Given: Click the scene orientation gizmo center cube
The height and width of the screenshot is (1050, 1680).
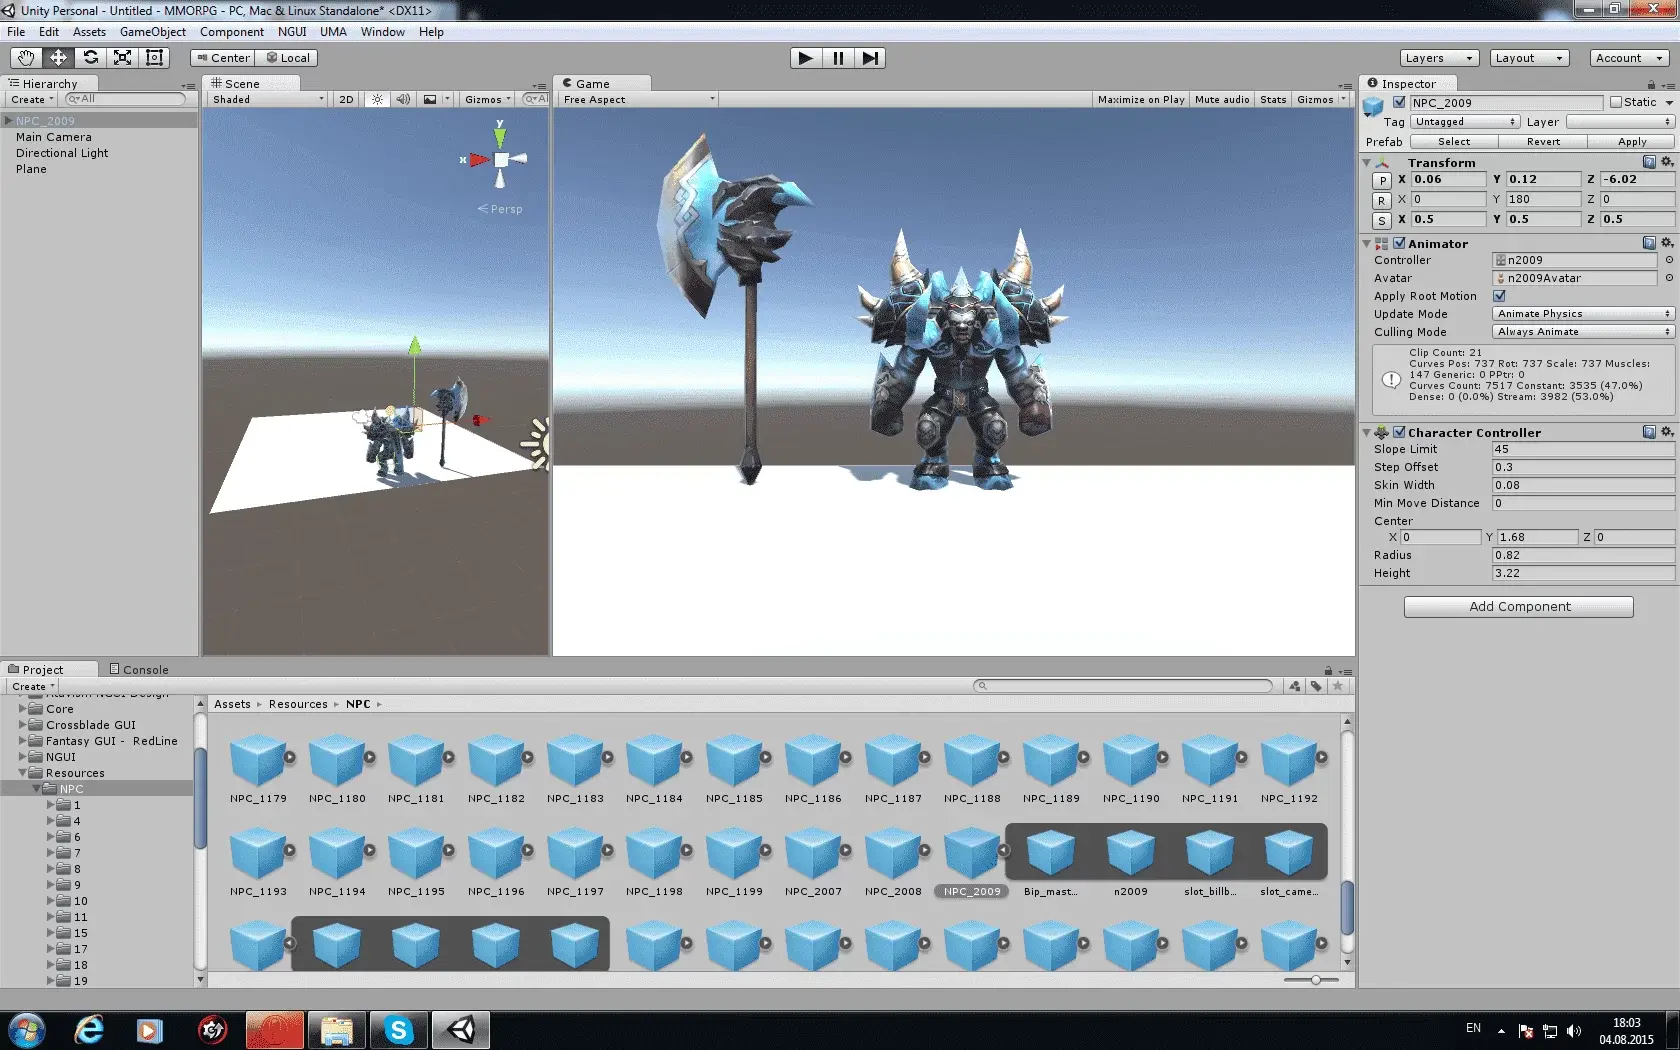Looking at the screenshot, I should point(501,160).
